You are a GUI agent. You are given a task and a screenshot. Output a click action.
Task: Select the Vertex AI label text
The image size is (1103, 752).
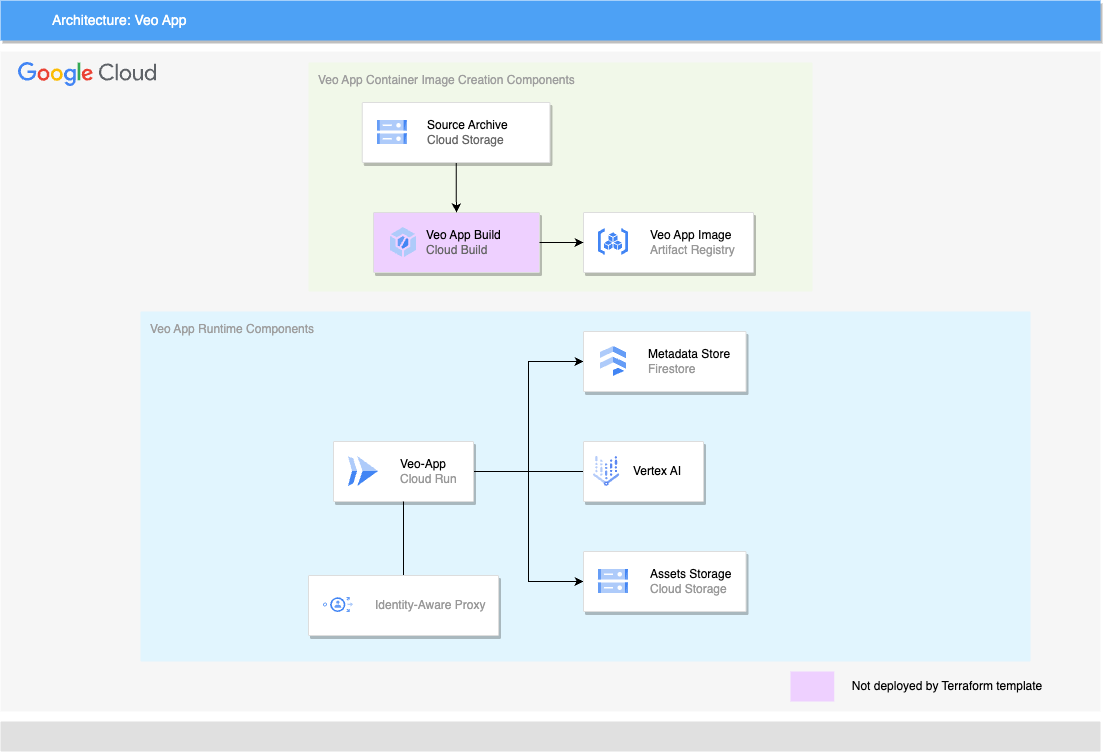pyautogui.click(x=656, y=471)
